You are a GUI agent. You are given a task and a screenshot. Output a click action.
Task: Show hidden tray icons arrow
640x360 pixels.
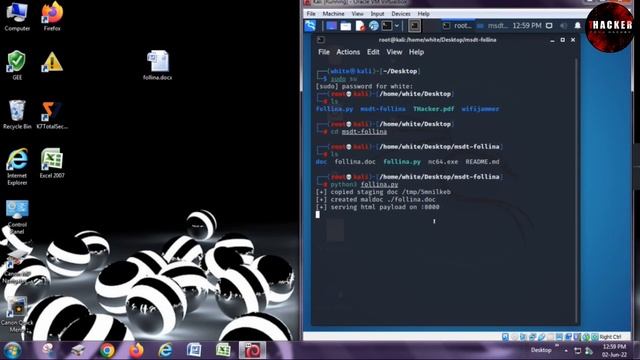pos(566,351)
